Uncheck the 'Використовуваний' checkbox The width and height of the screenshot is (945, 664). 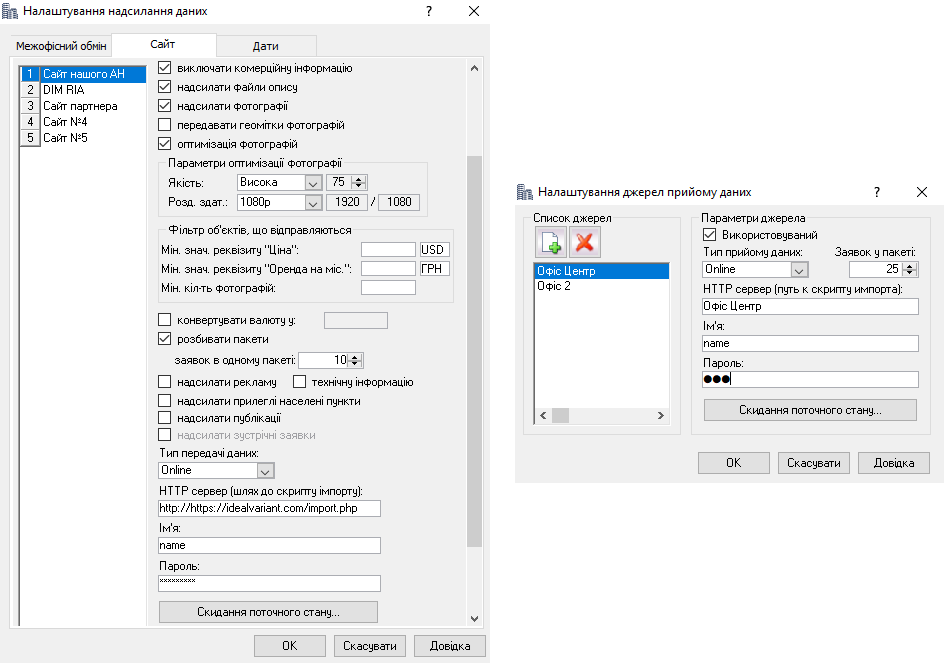coord(698,235)
